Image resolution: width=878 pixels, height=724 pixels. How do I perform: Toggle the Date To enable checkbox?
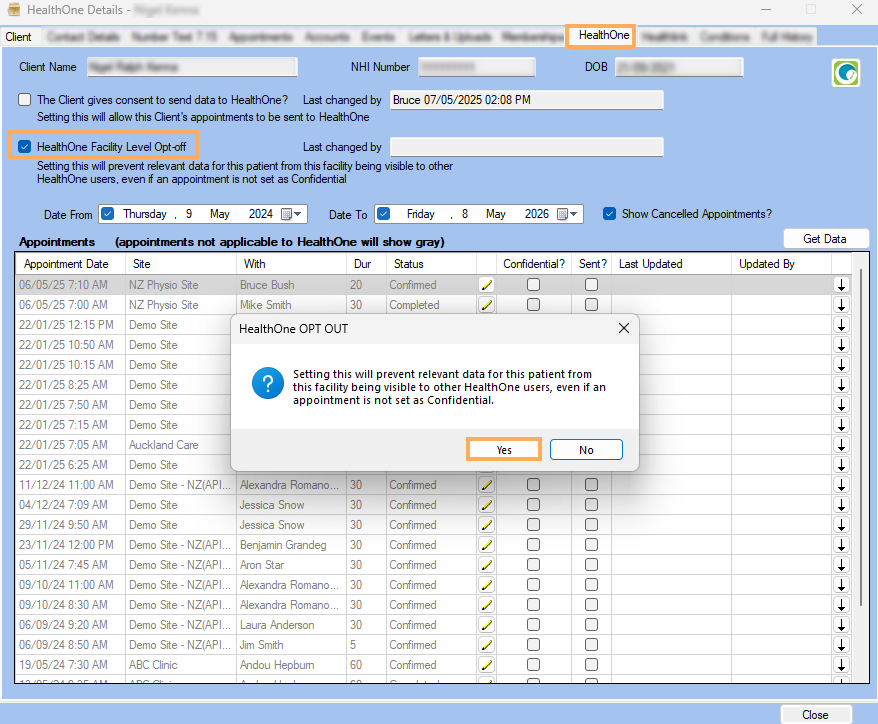click(x=384, y=214)
